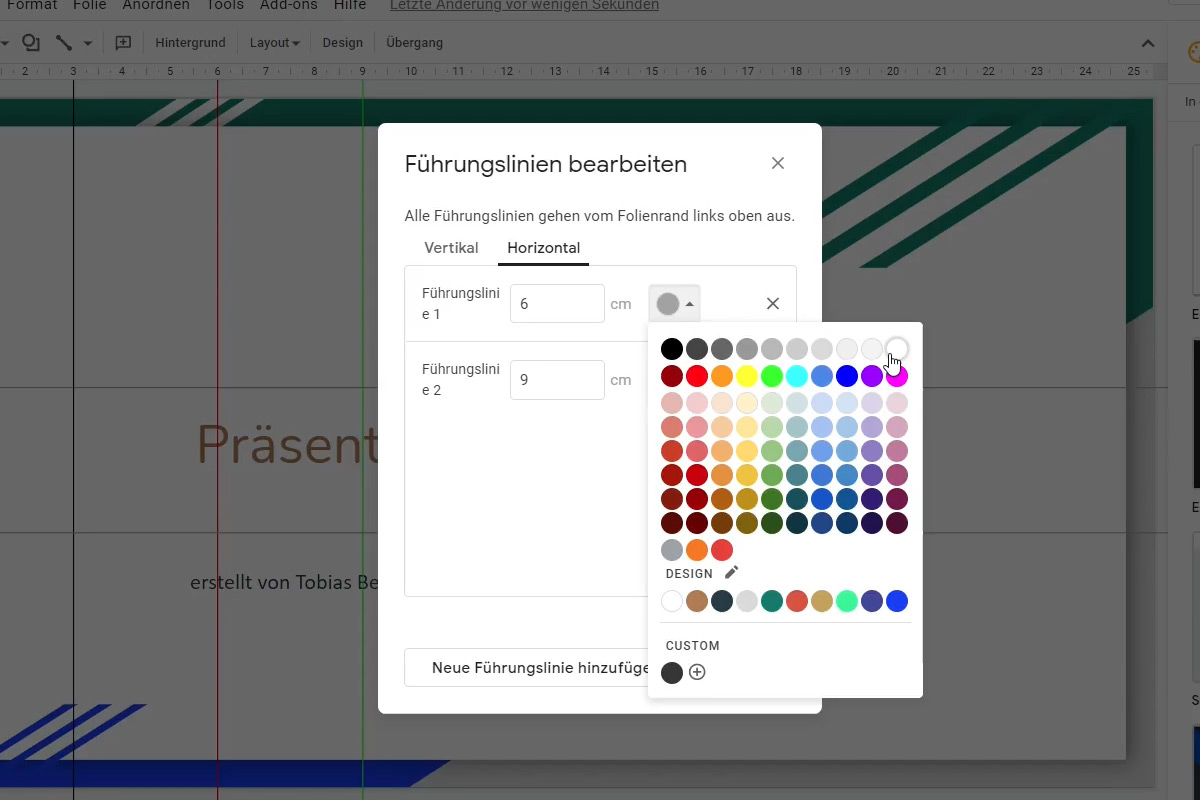Open the Folie menu
The image size is (1200, 800).
pos(89,5)
